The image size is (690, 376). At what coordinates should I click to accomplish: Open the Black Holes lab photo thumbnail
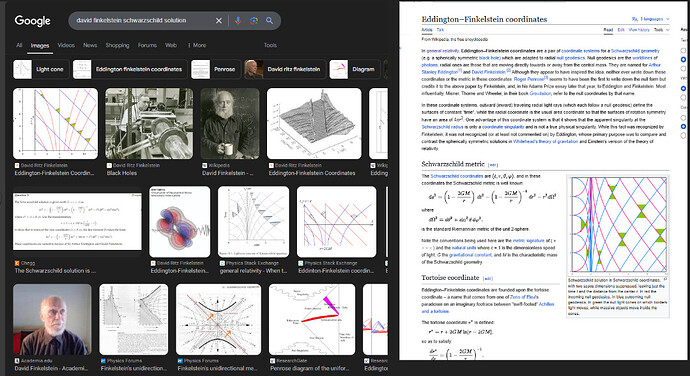point(149,123)
